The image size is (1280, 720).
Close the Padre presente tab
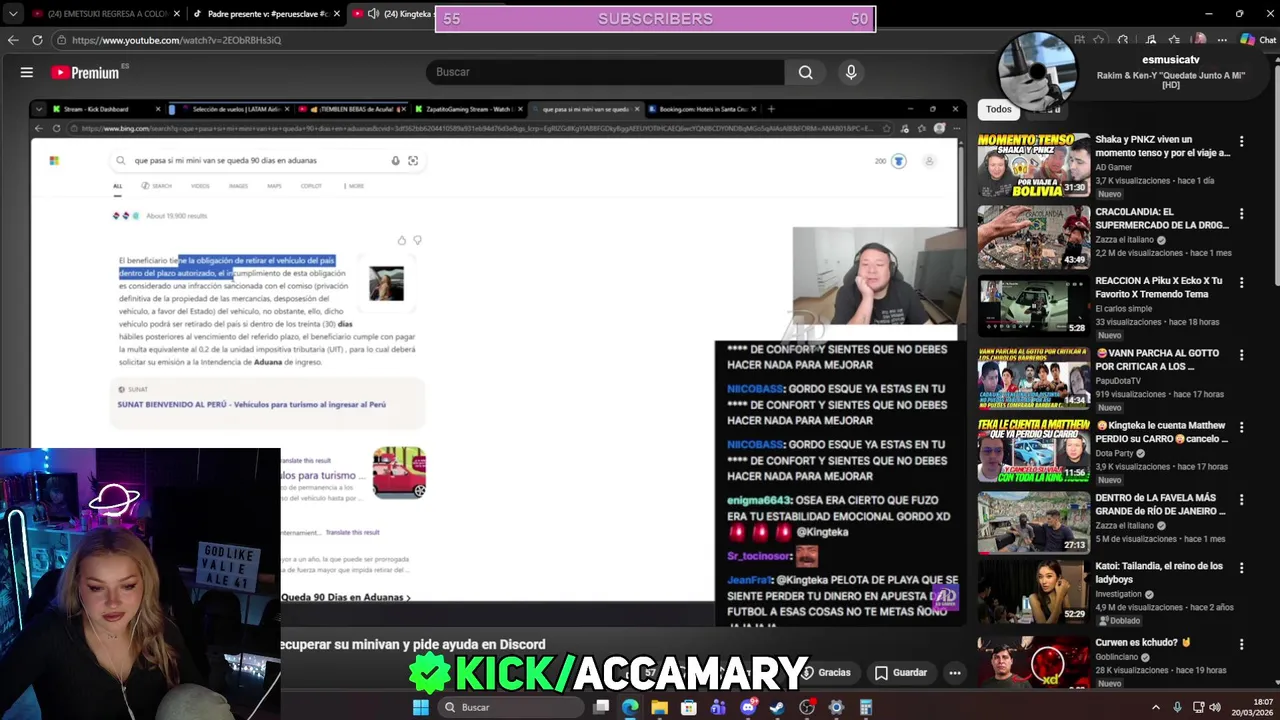pos(337,14)
